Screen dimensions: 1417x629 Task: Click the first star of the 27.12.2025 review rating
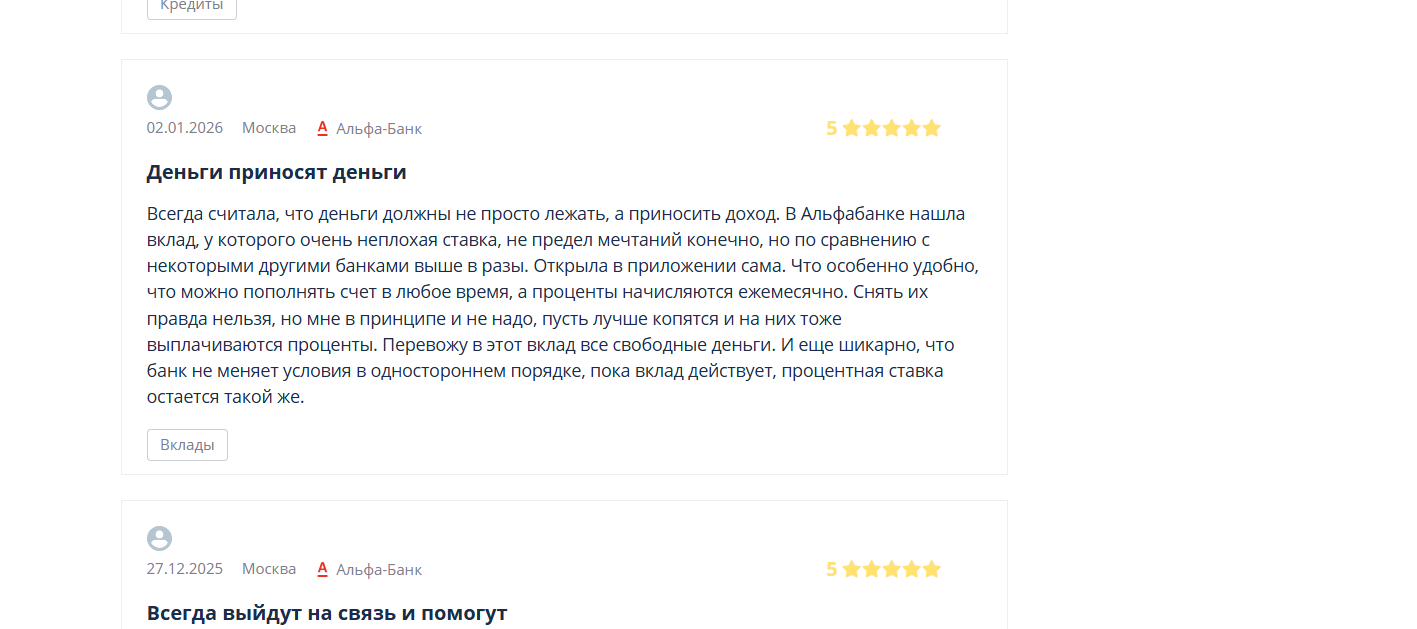[x=852, y=569]
